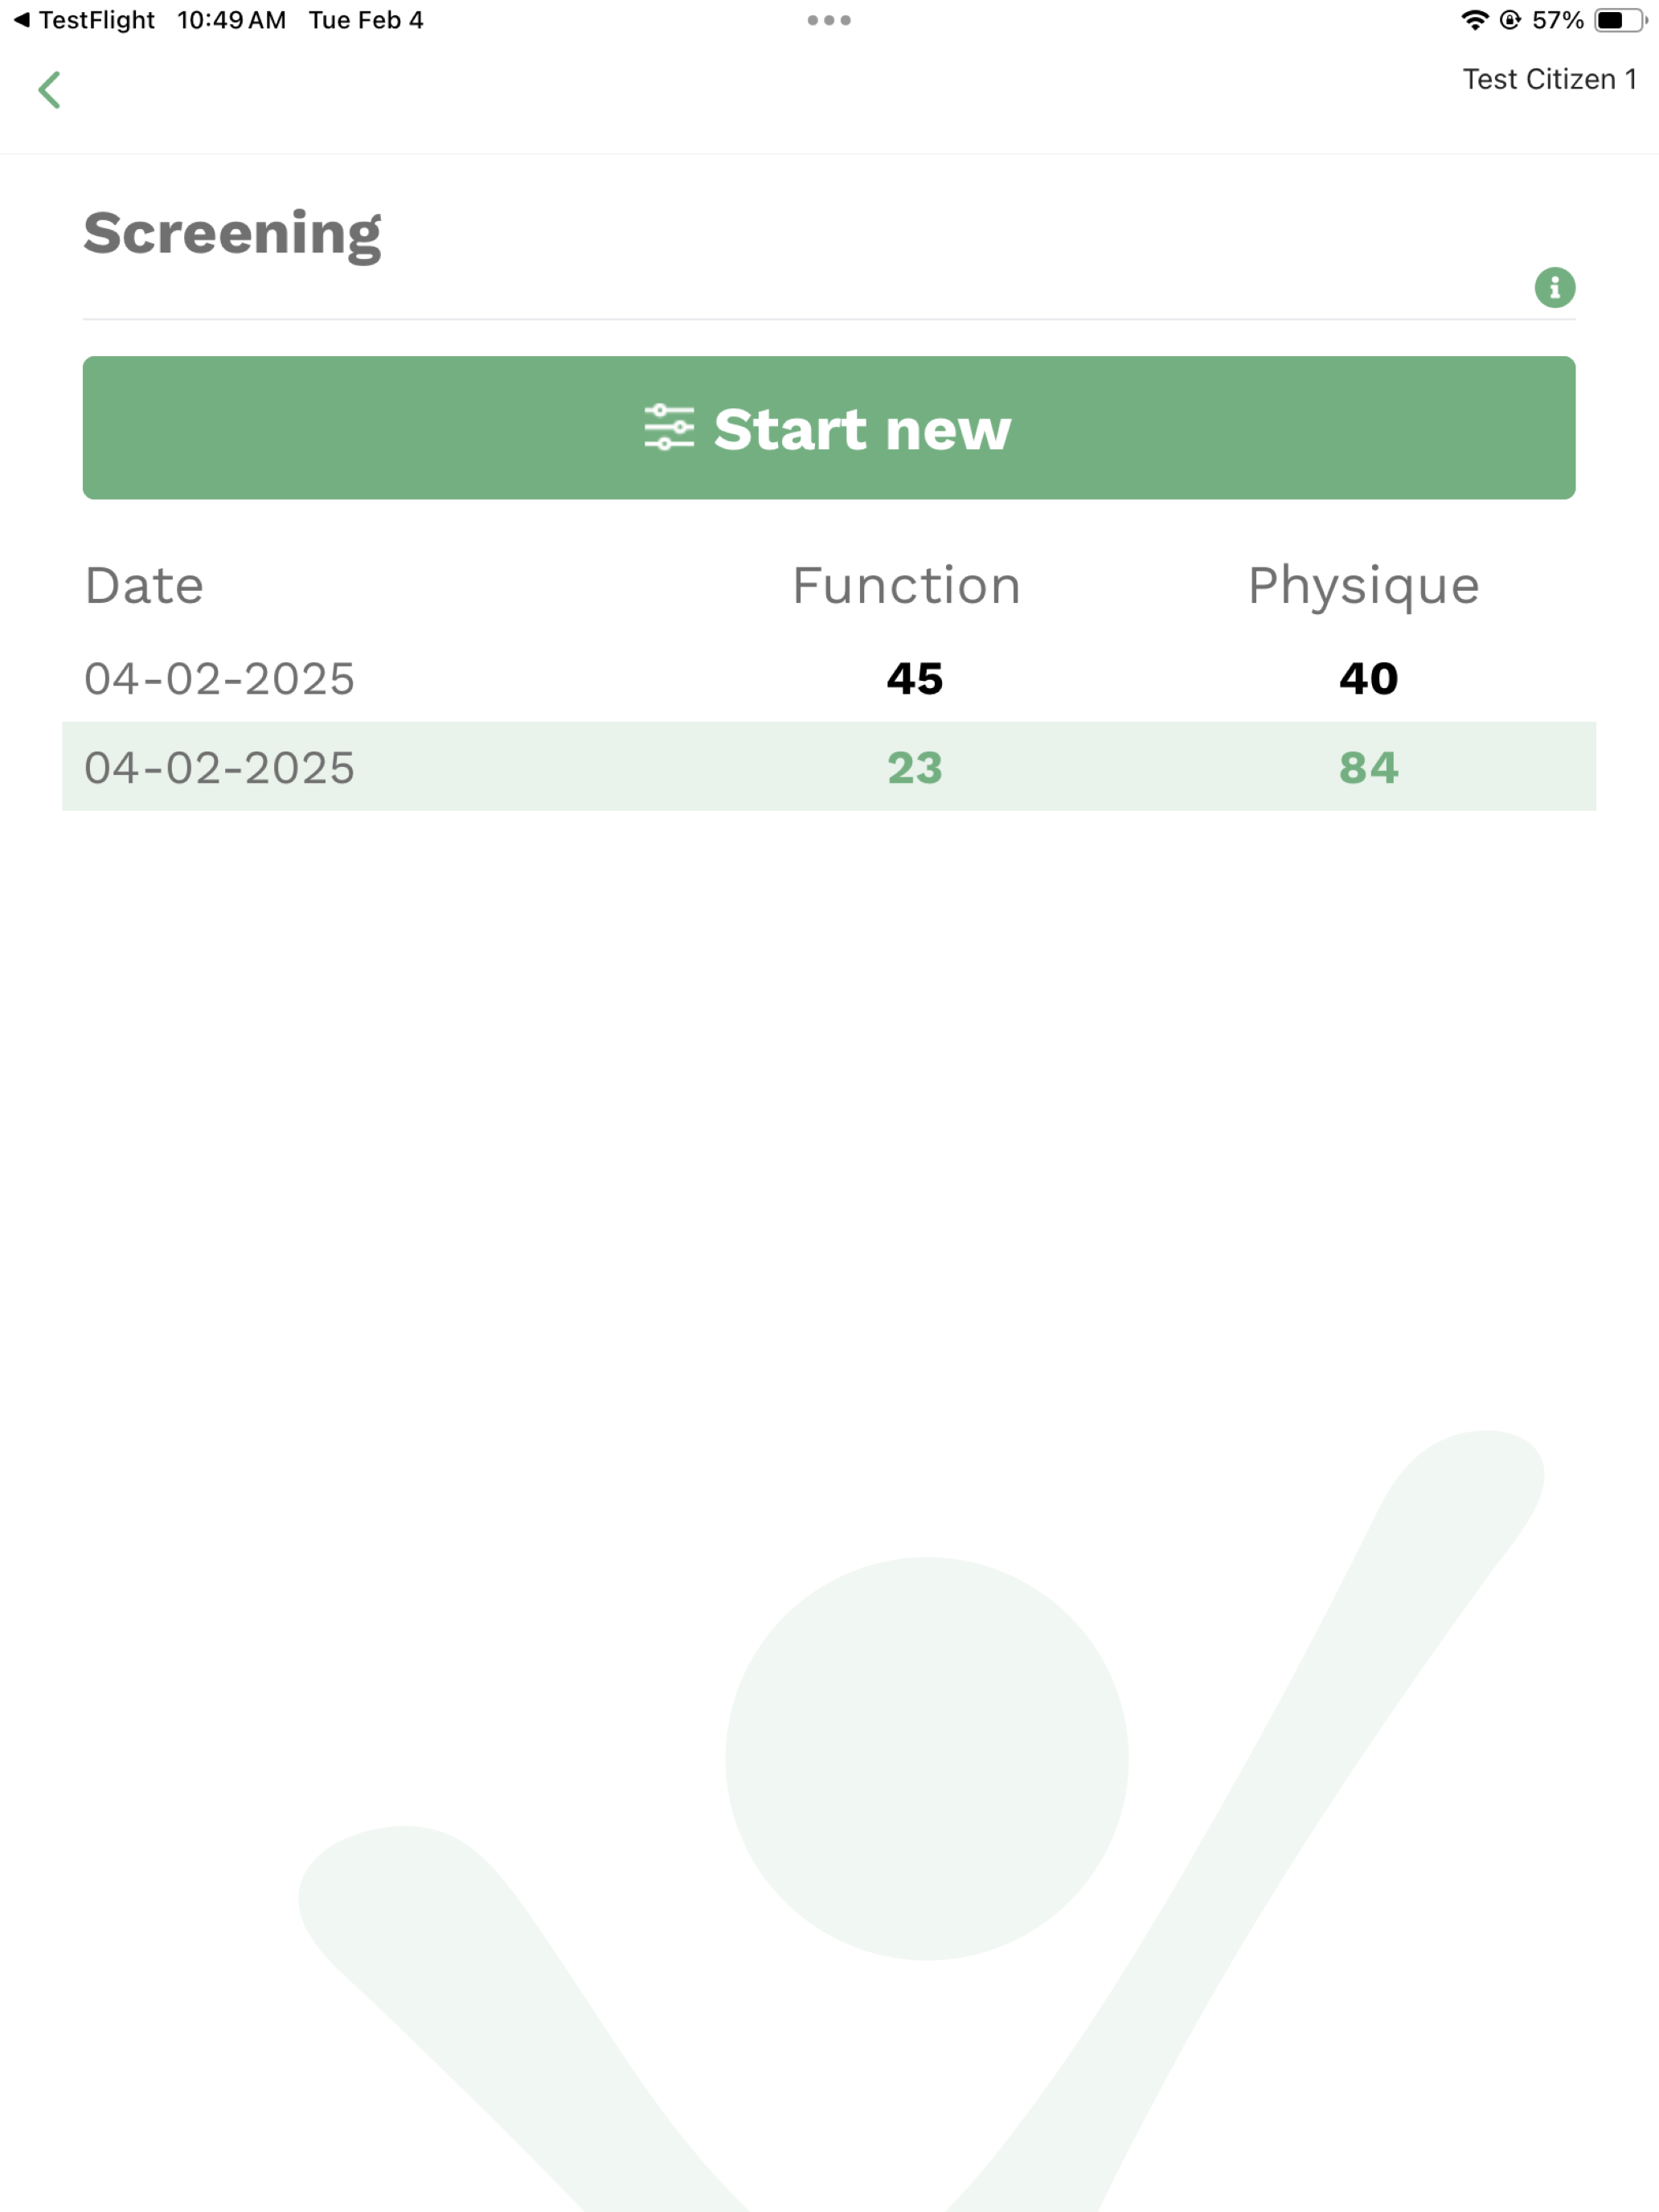Select the highlighted 04-02-2025 screening row
This screenshot has width=1659, height=2212.
[829, 767]
